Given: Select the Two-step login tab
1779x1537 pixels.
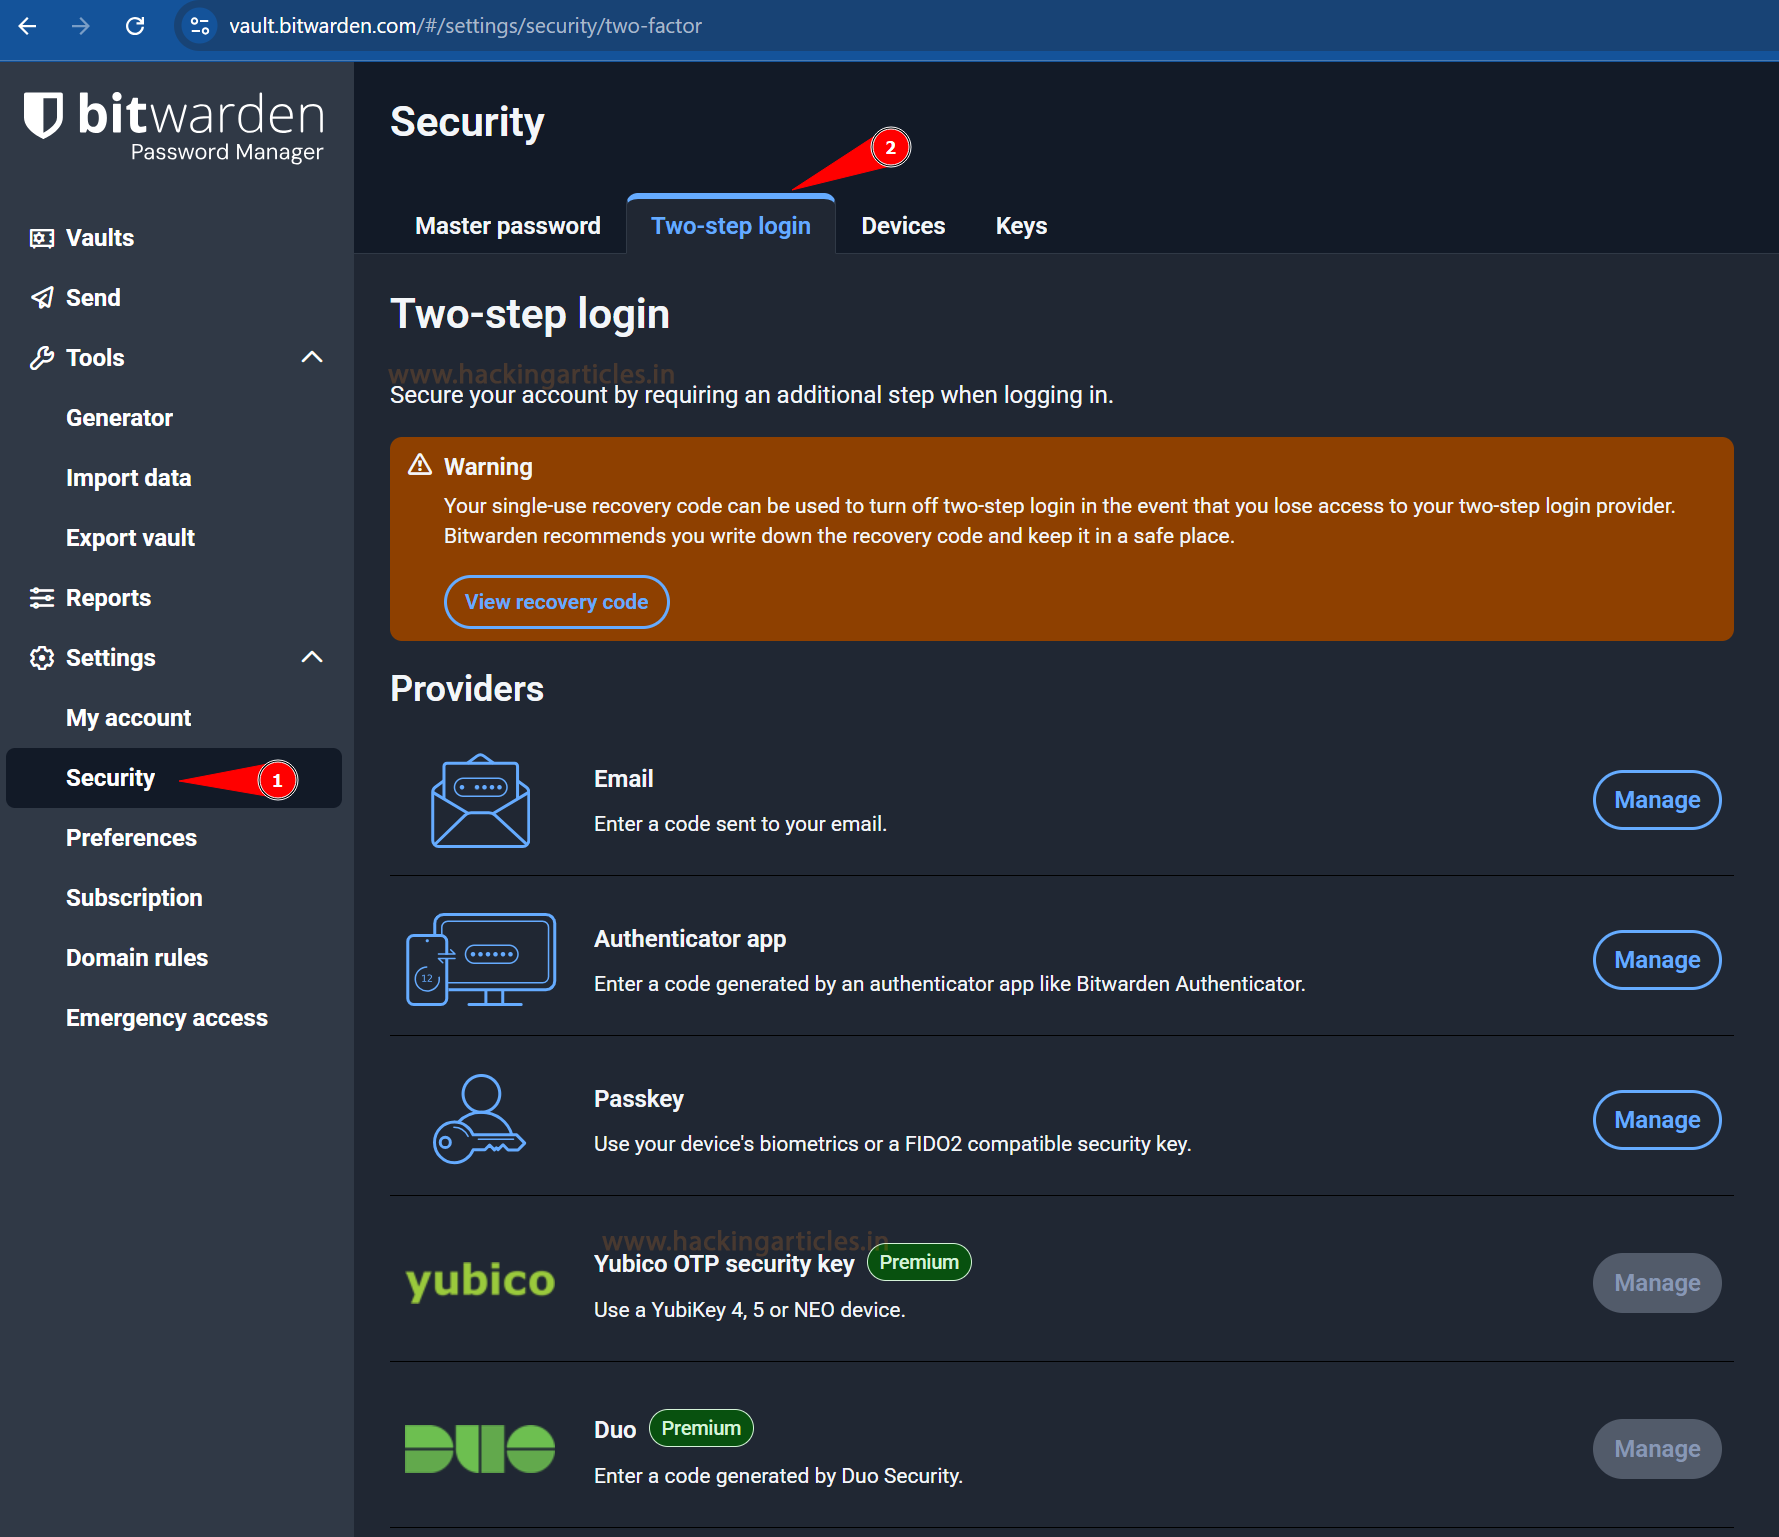Looking at the screenshot, I should pyautogui.click(x=731, y=226).
